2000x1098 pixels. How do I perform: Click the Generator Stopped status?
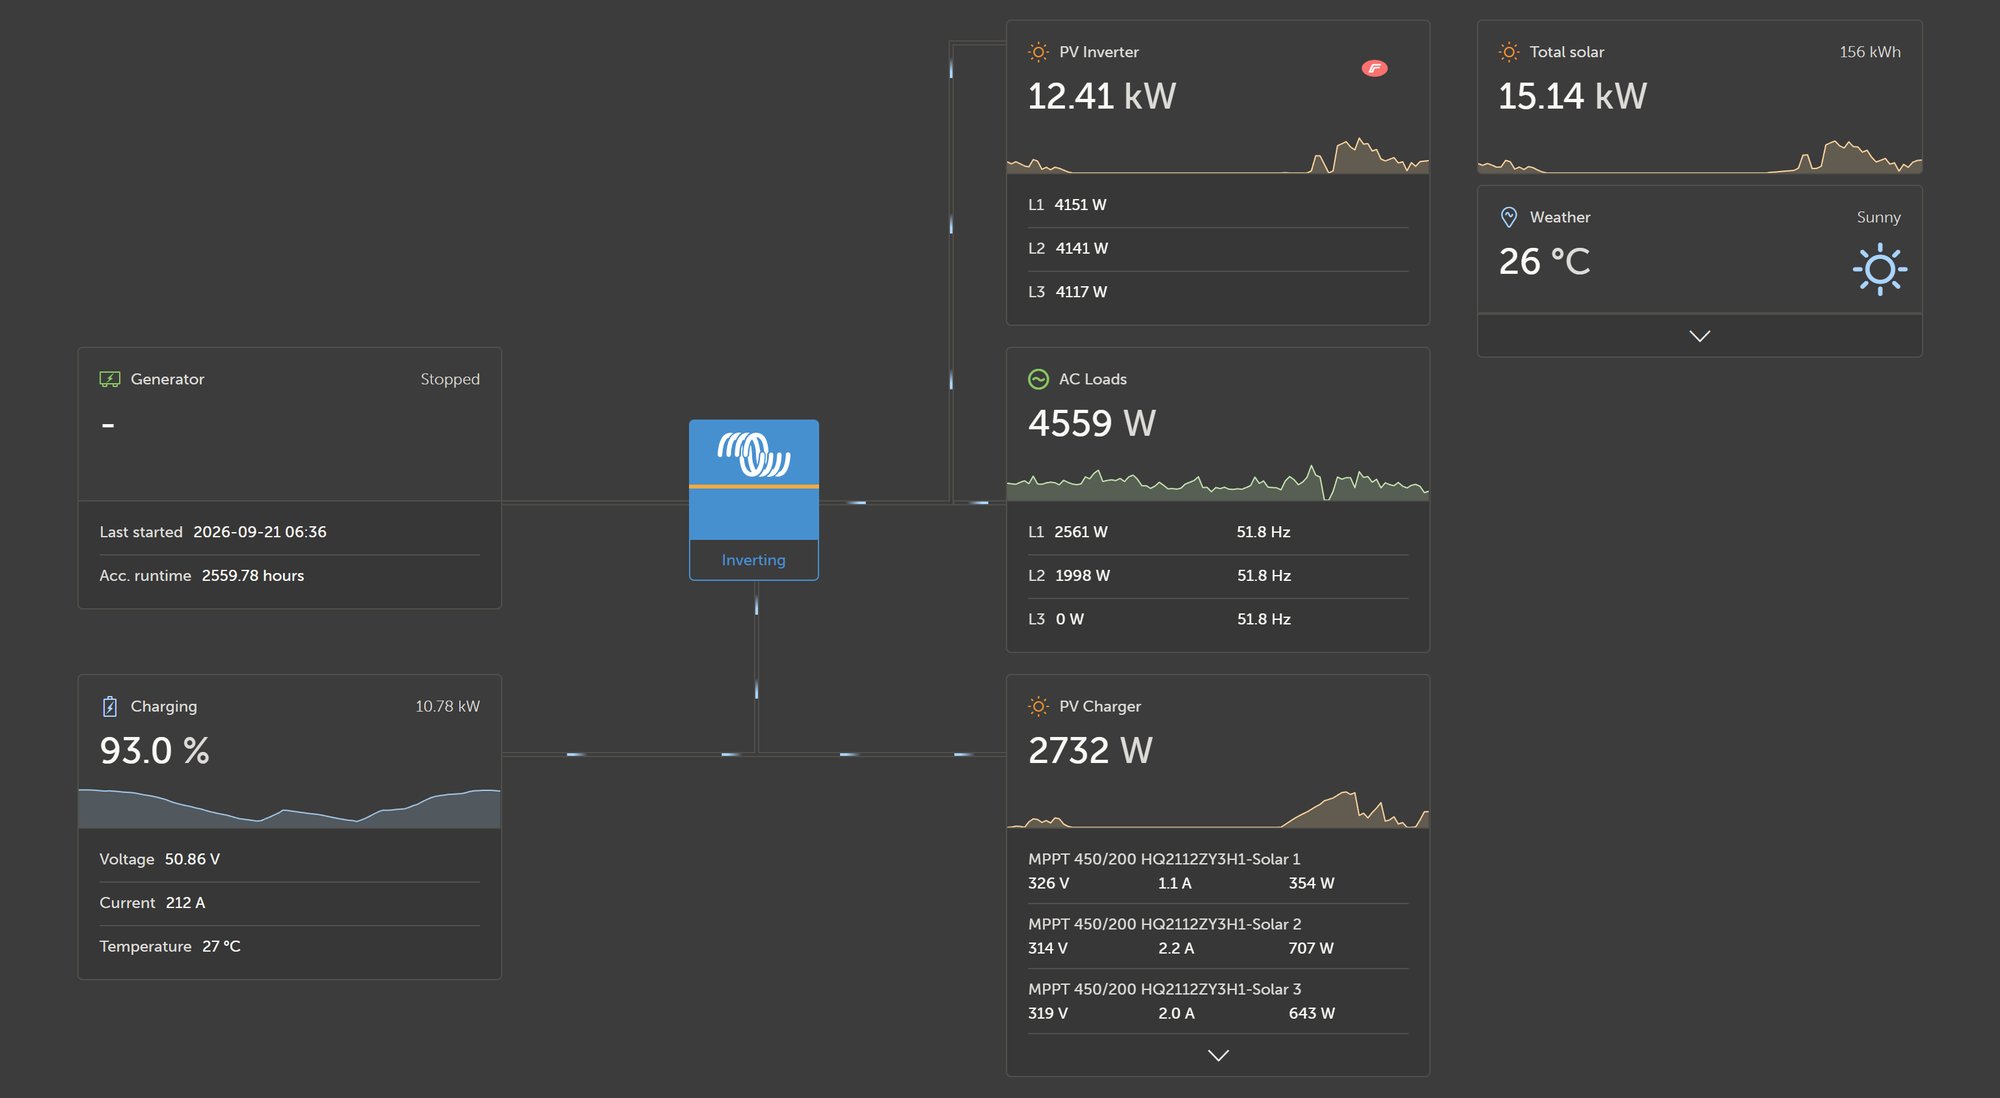[450, 379]
